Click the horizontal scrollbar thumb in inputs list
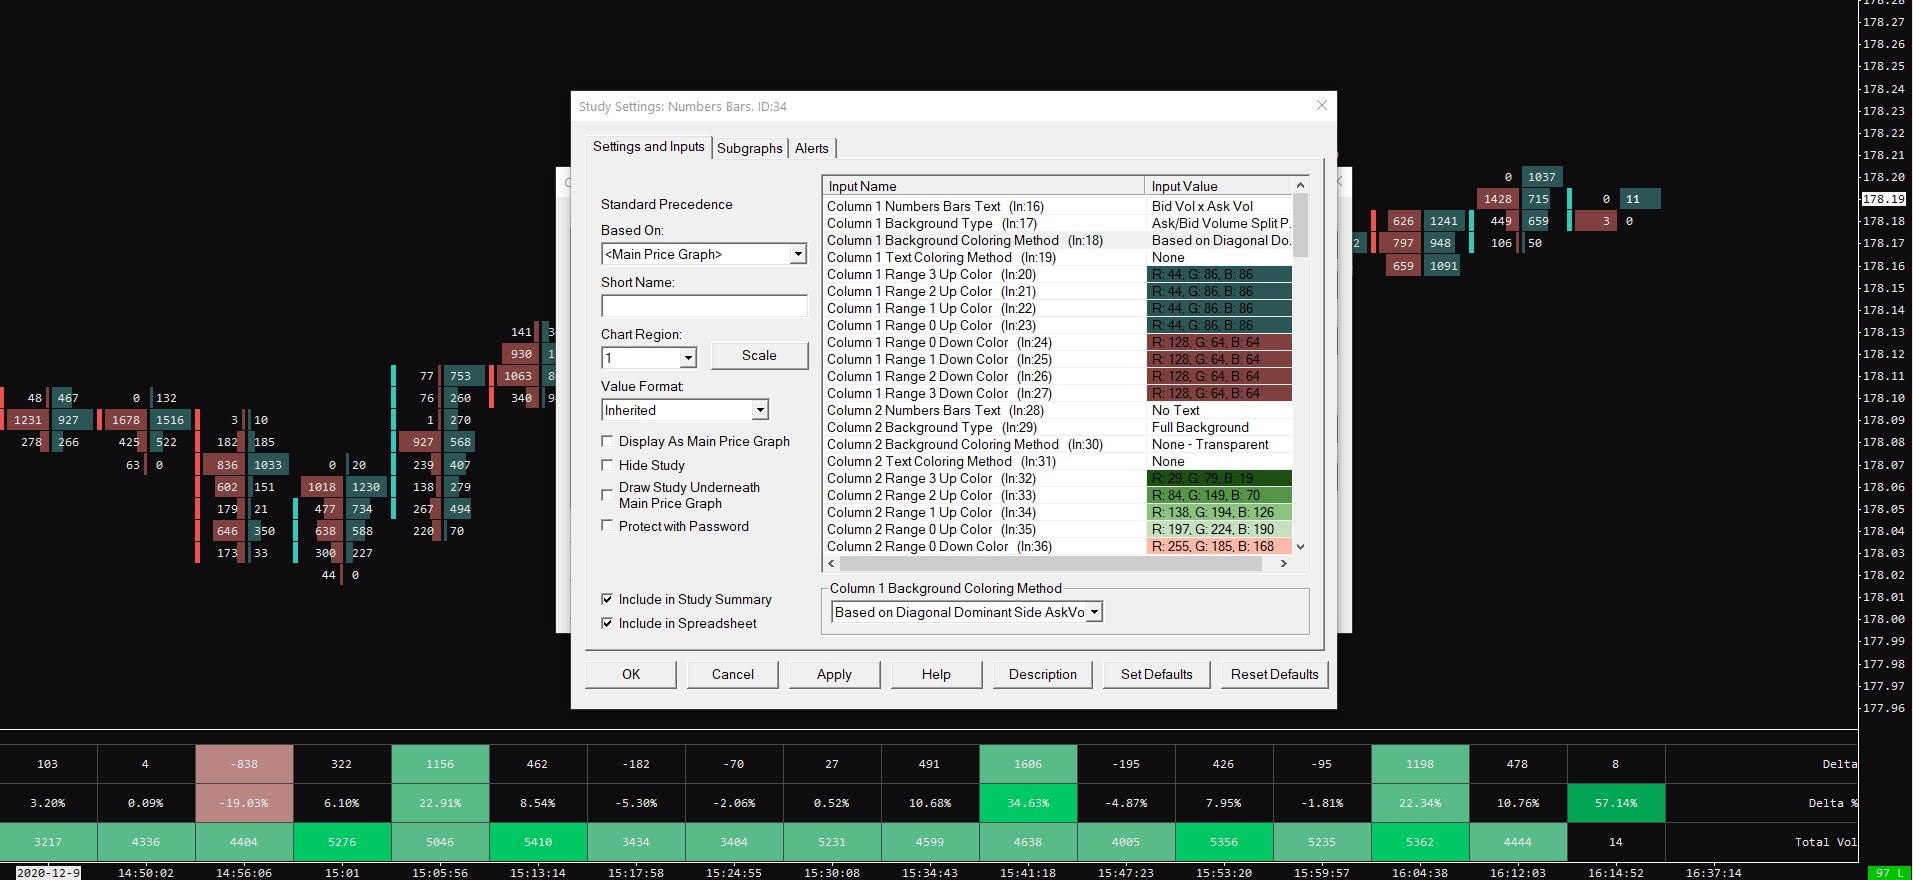 pyautogui.click(x=1050, y=564)
